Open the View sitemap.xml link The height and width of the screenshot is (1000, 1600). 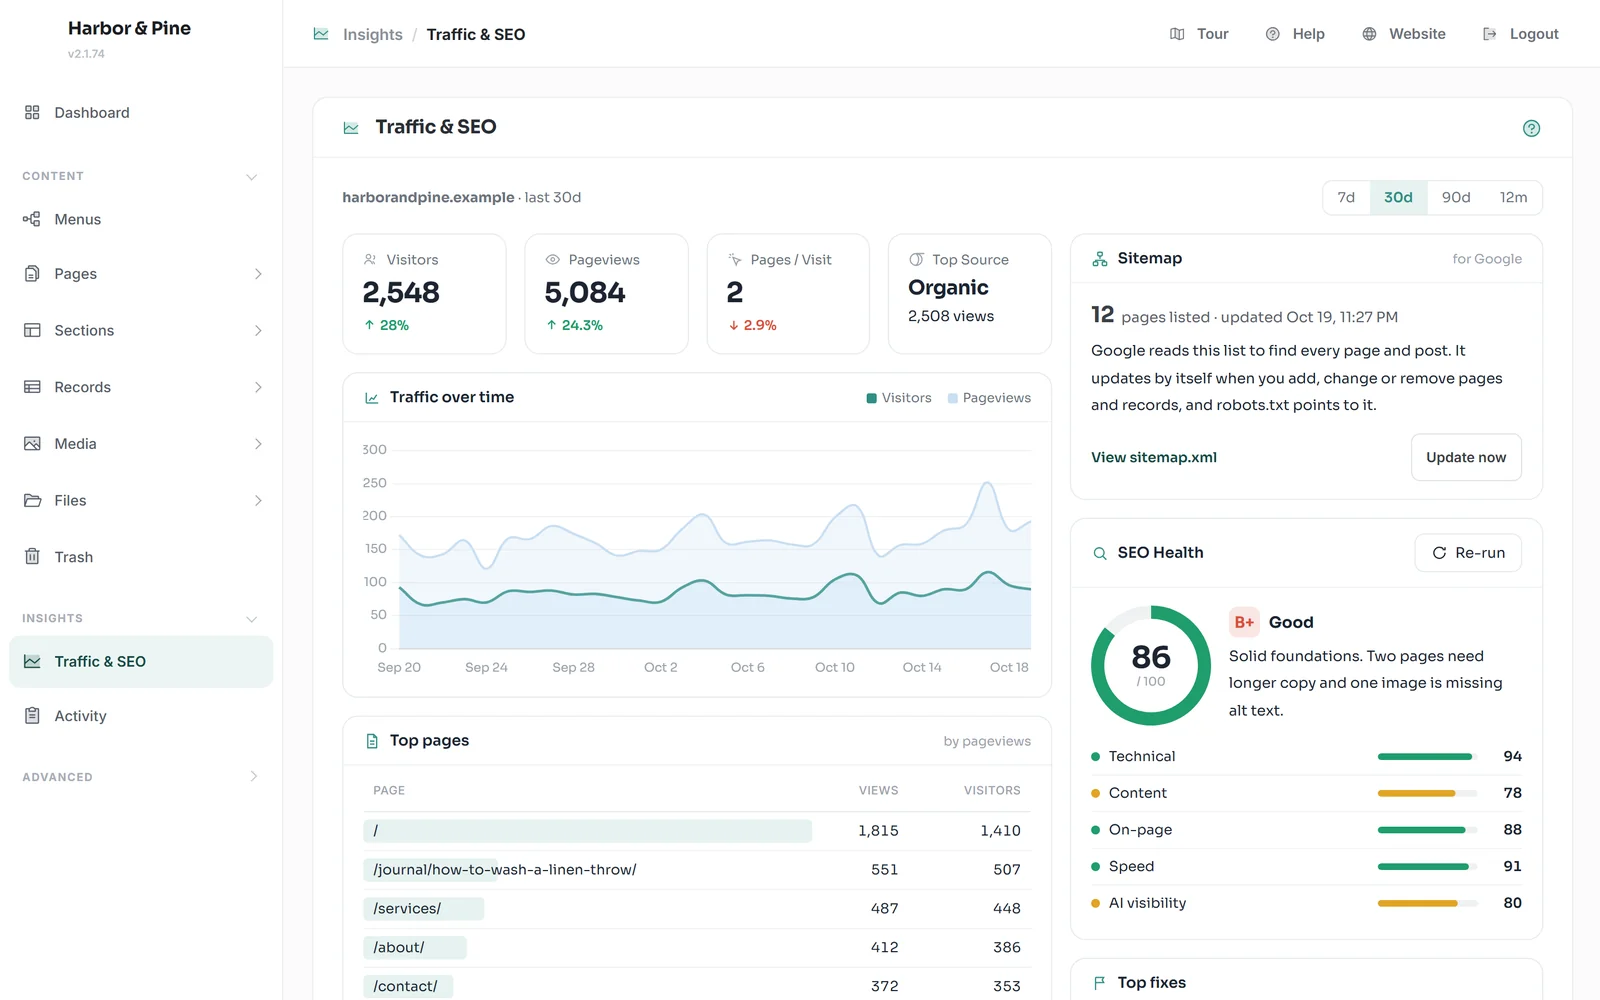1154,457
